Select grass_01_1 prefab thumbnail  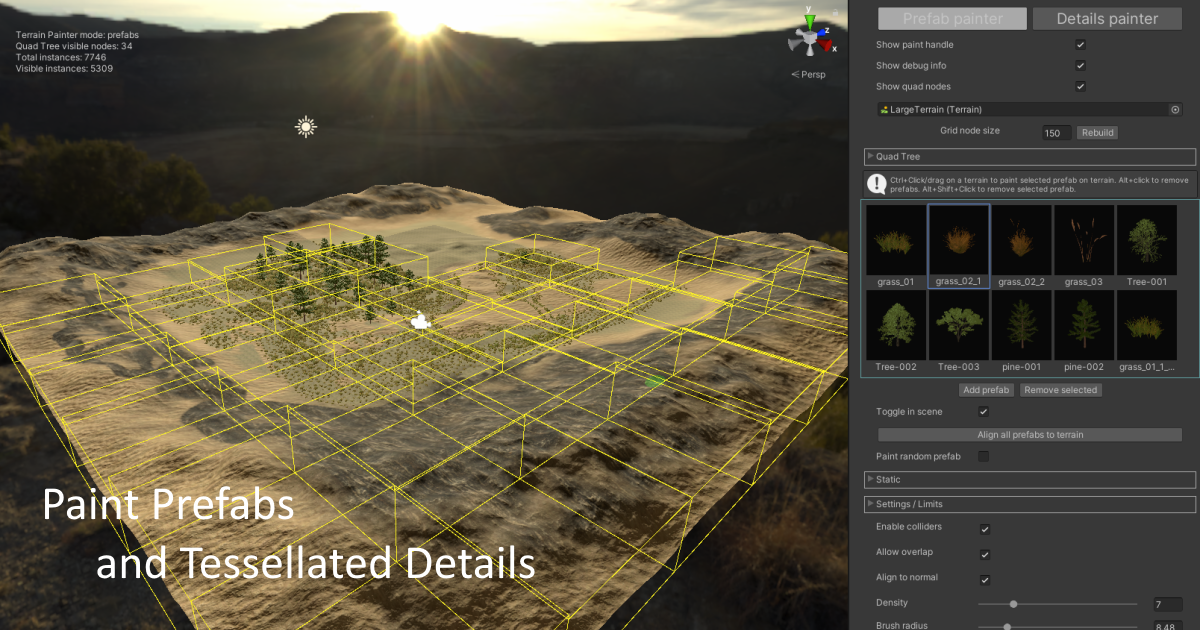(x=1147, y=332)
